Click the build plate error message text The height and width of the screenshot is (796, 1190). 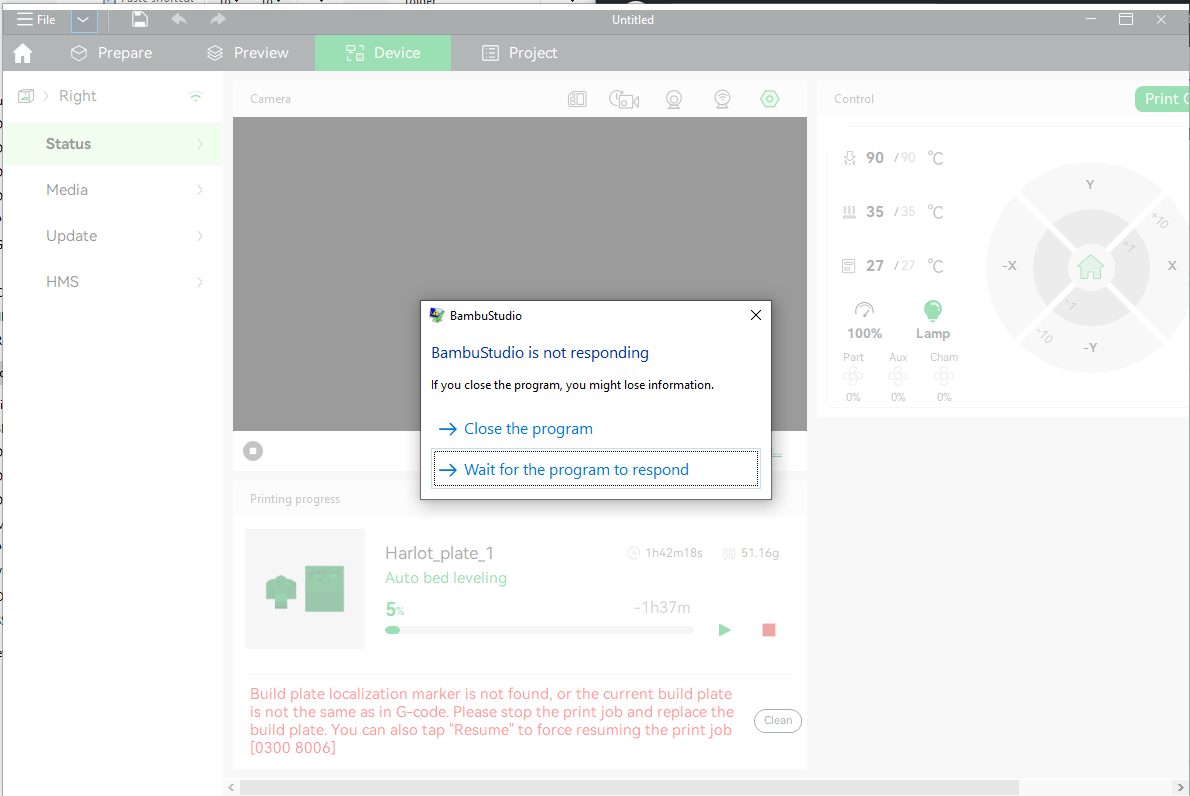(492, 721)
